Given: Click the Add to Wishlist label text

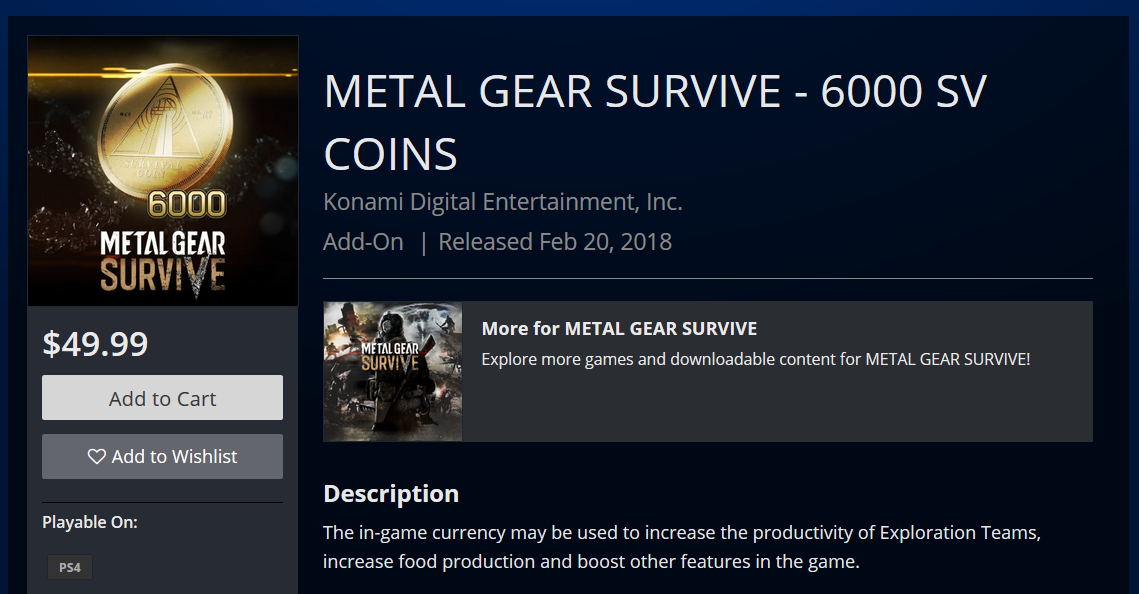Looking at the screenshot, I should point(174,457).
